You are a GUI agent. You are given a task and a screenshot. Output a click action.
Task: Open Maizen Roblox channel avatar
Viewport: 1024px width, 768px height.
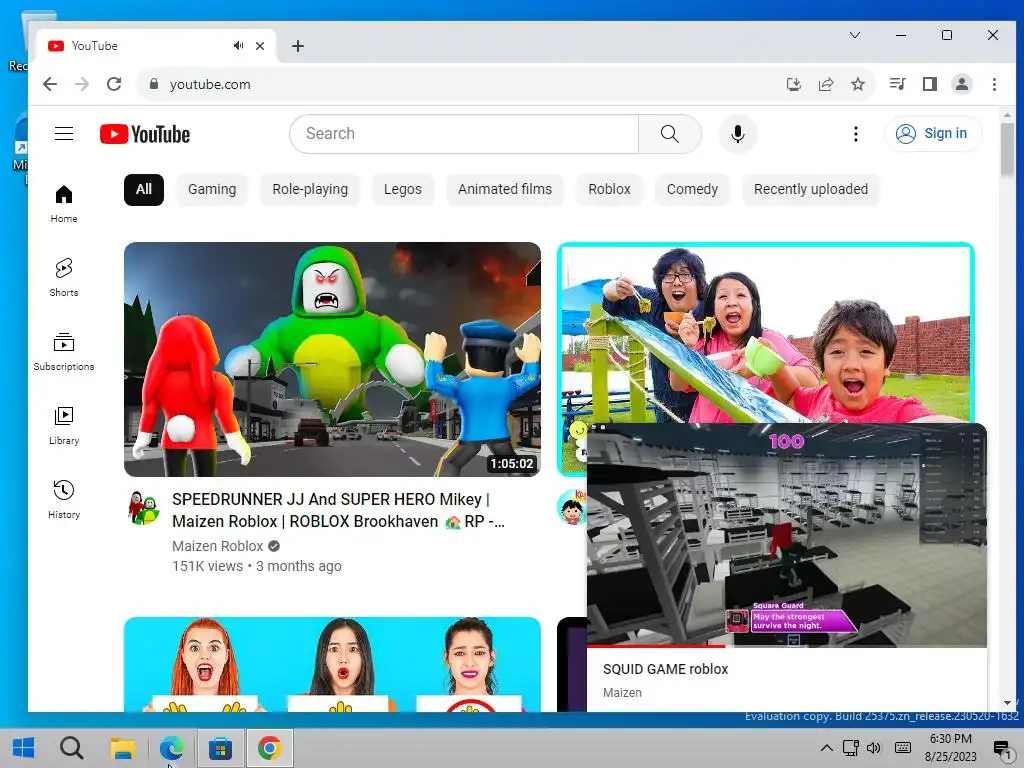coord(144,507)
